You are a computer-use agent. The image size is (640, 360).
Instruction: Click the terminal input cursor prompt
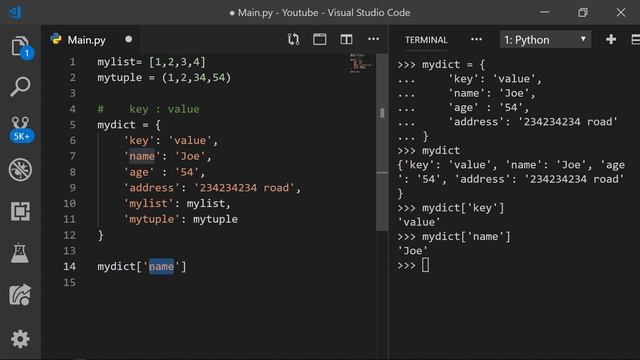coord(425,265)
